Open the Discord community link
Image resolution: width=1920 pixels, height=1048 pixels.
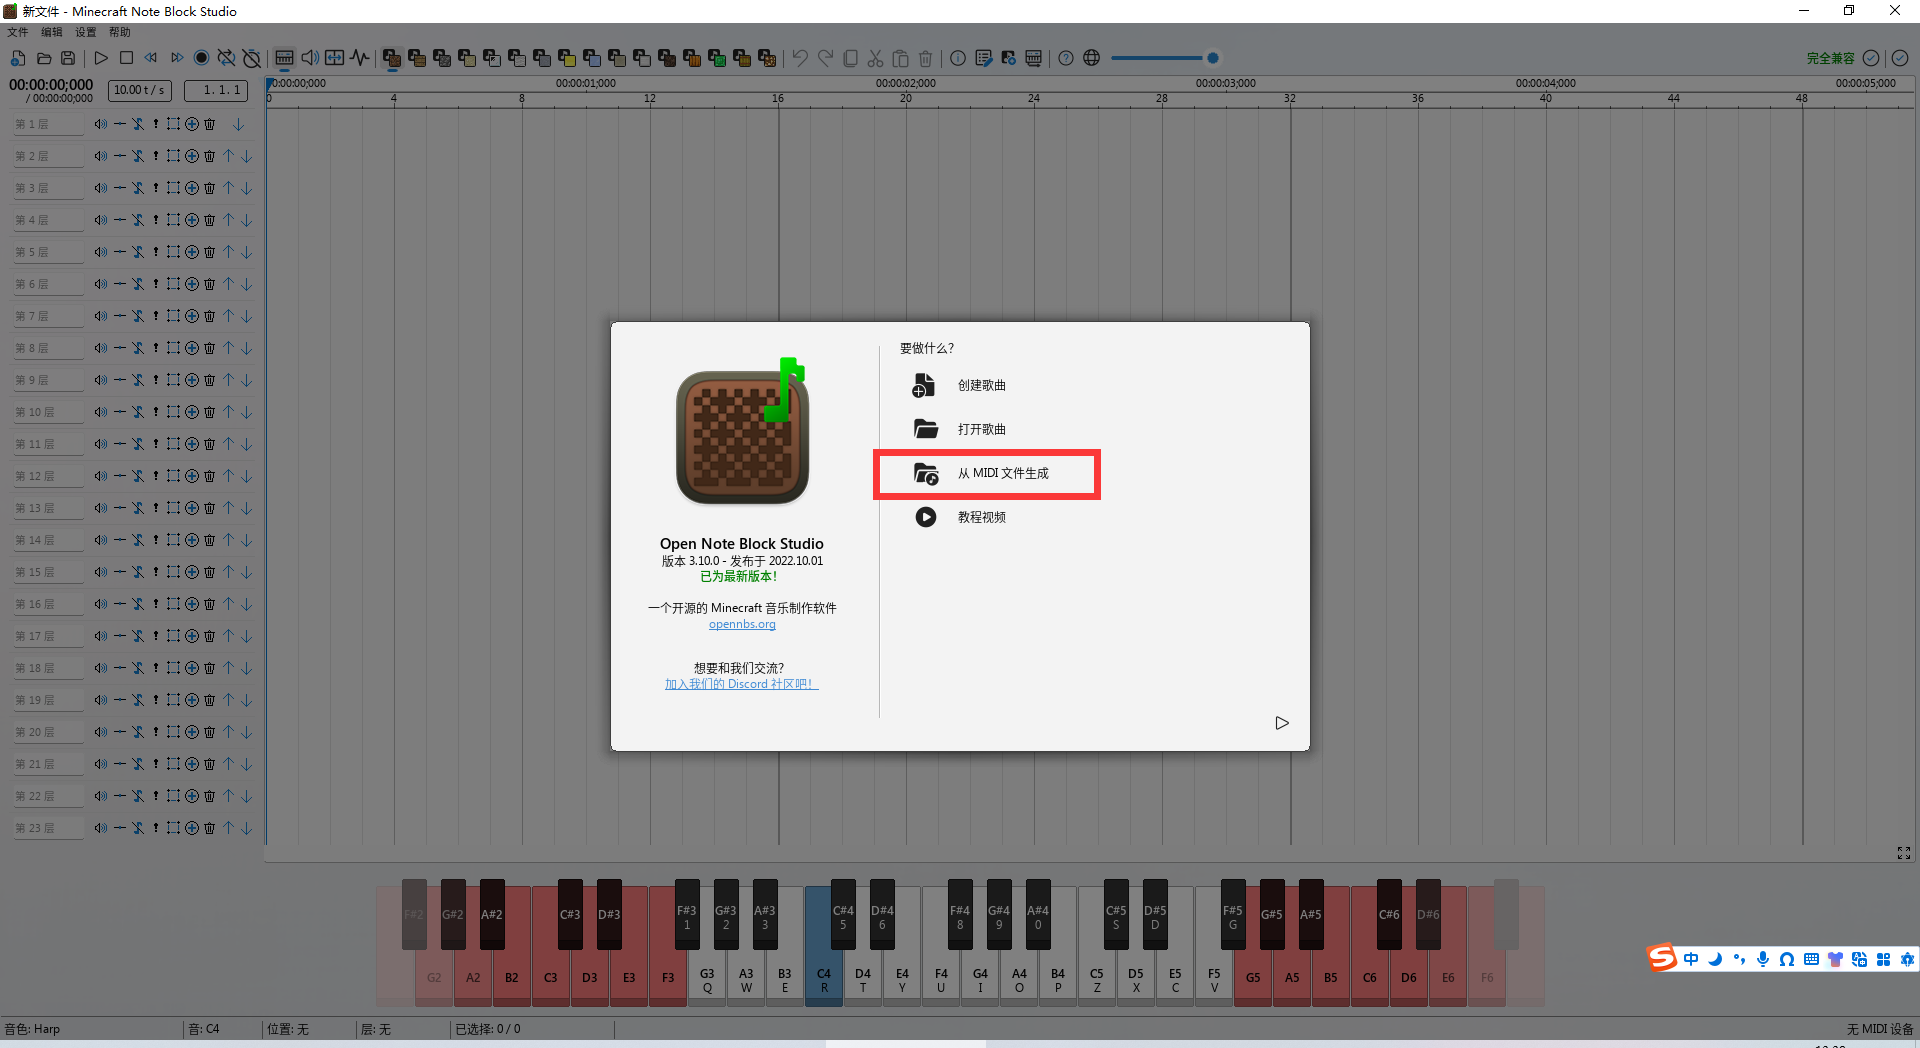click(742, 684)
